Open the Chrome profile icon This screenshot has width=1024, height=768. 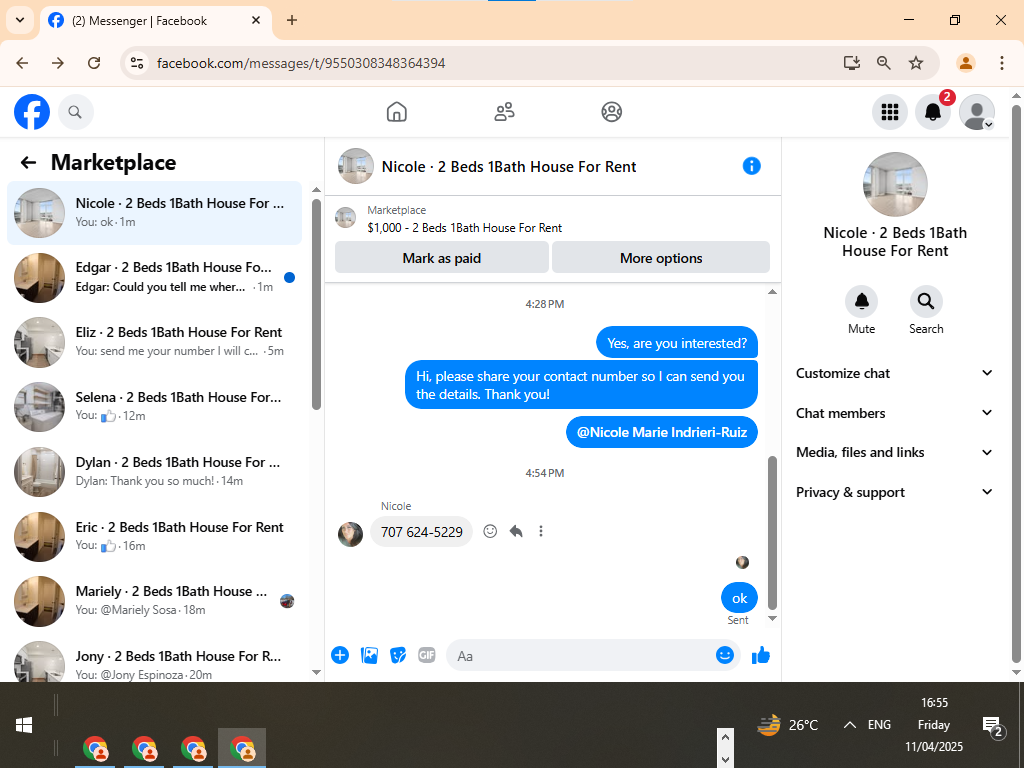point(966,63)
